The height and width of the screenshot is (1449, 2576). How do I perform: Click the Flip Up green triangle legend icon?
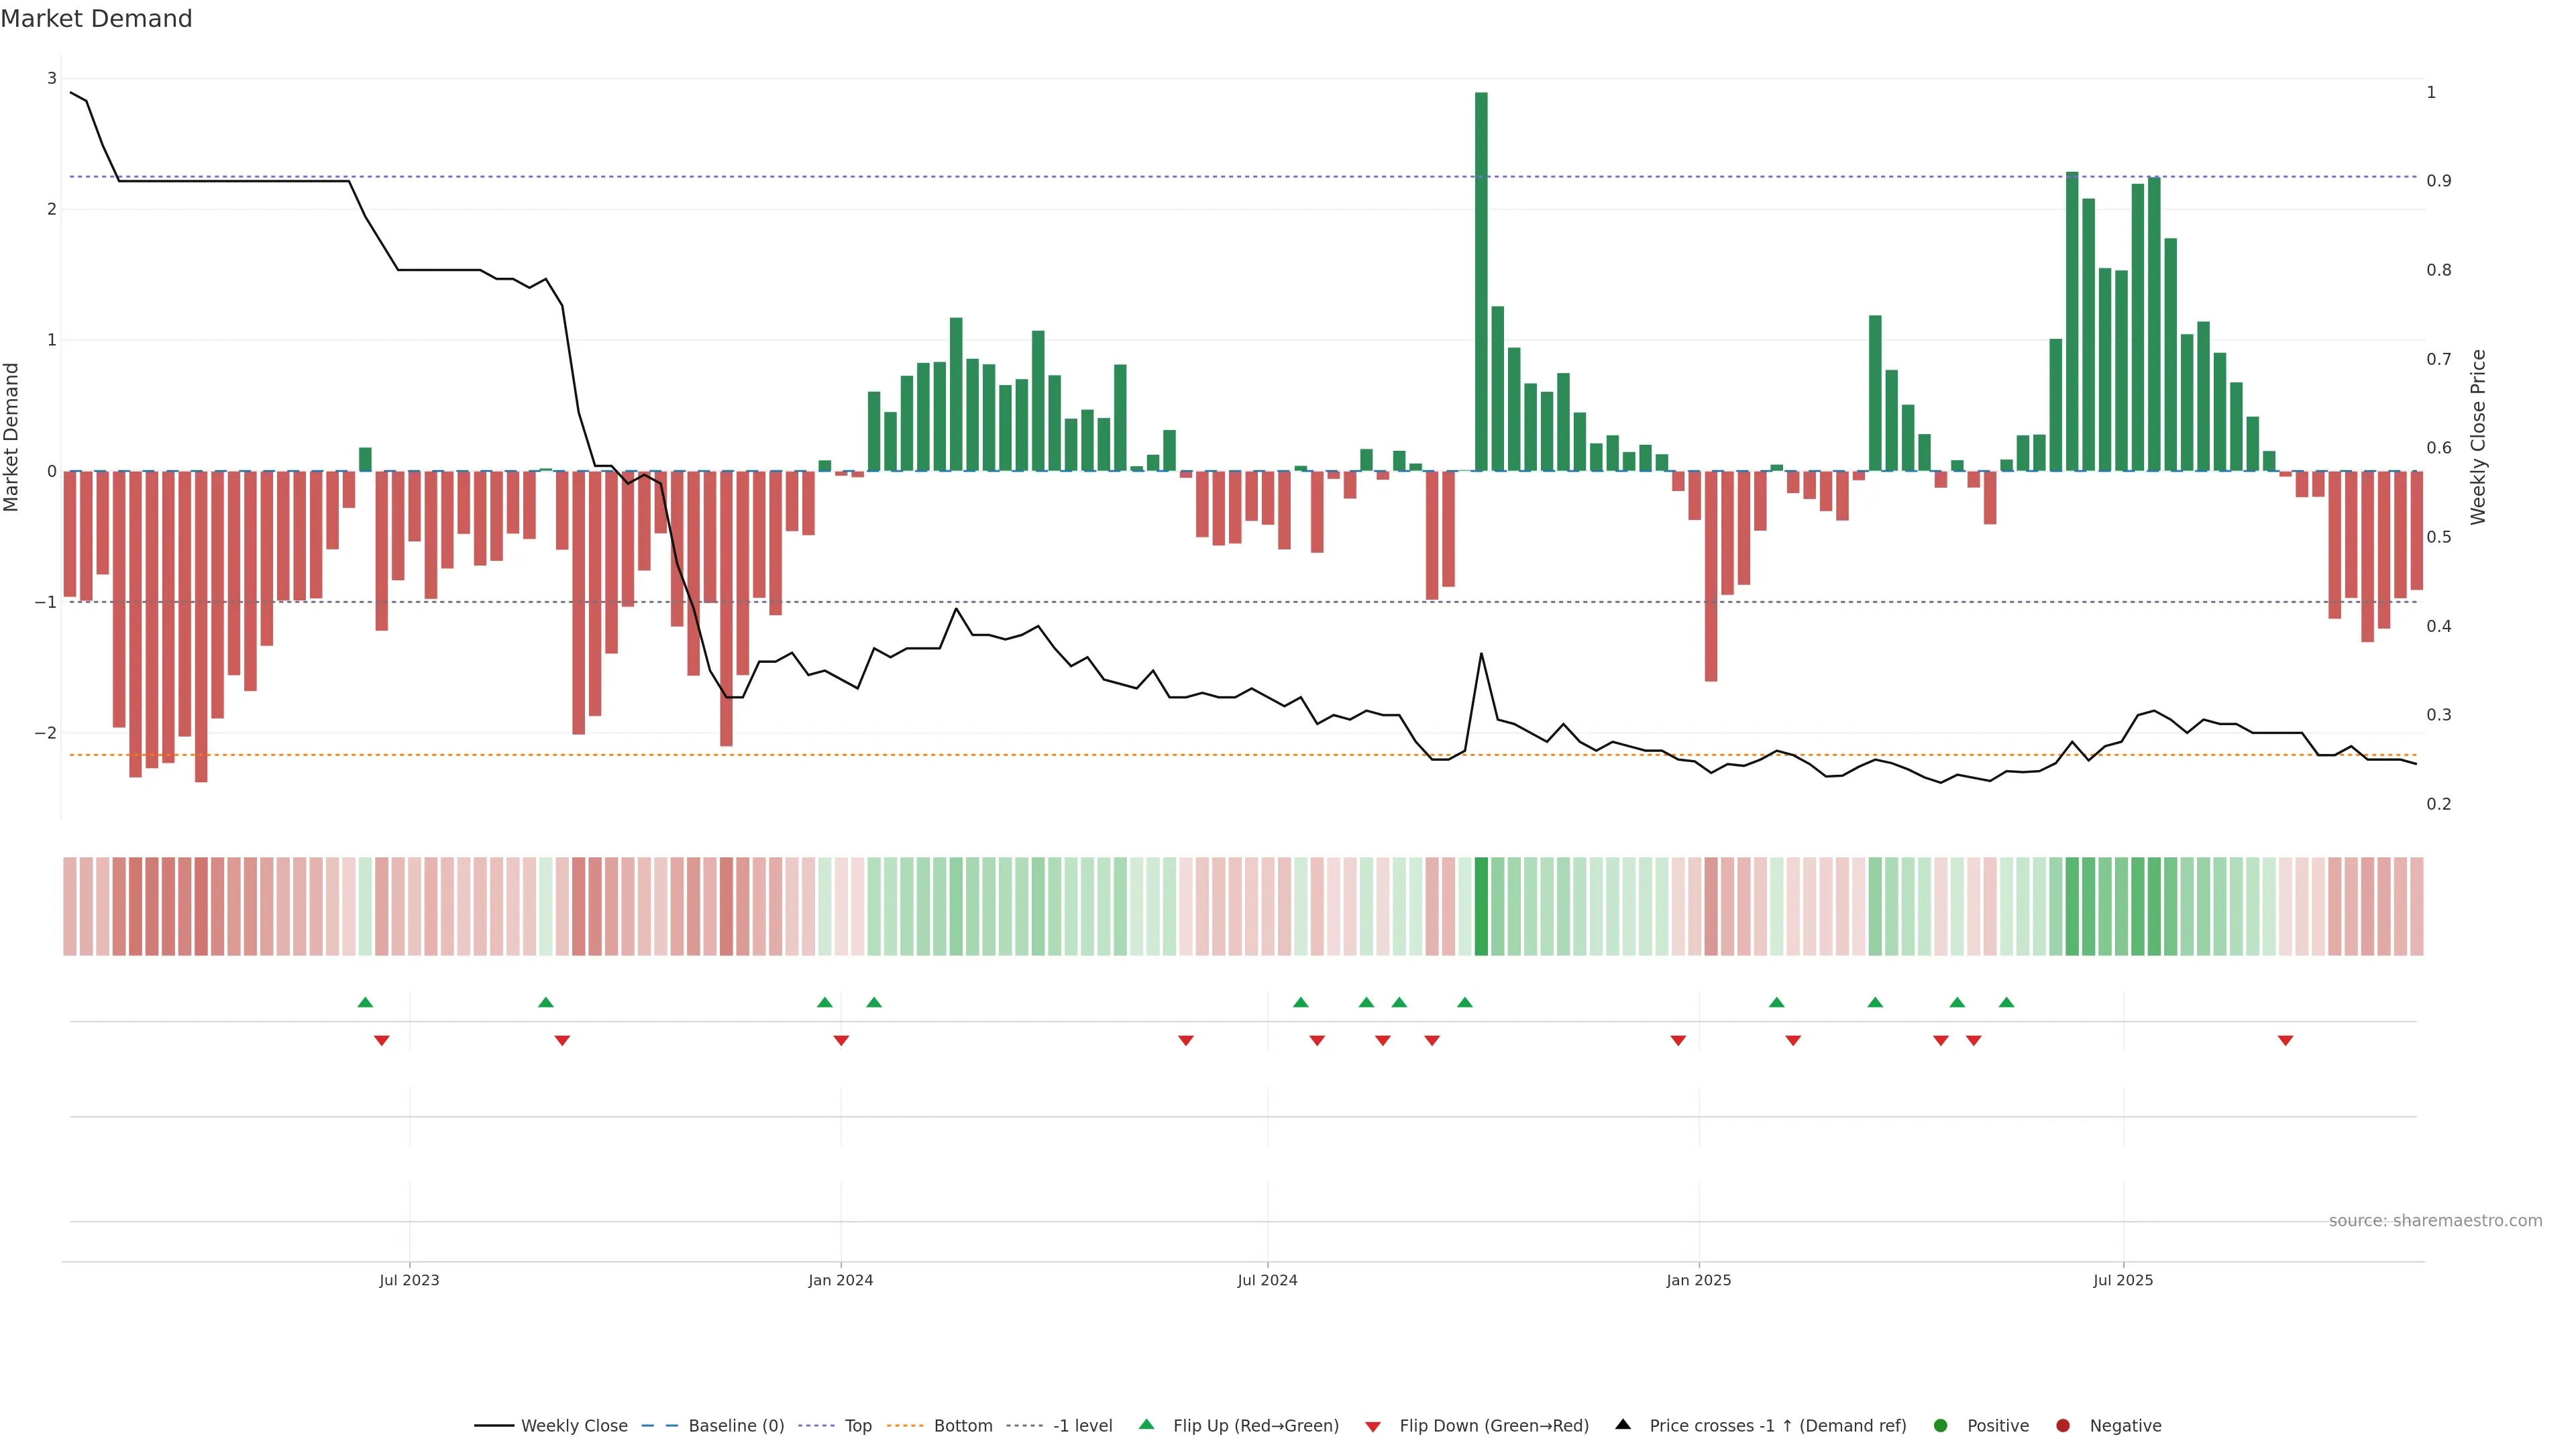(1146, 1424)
